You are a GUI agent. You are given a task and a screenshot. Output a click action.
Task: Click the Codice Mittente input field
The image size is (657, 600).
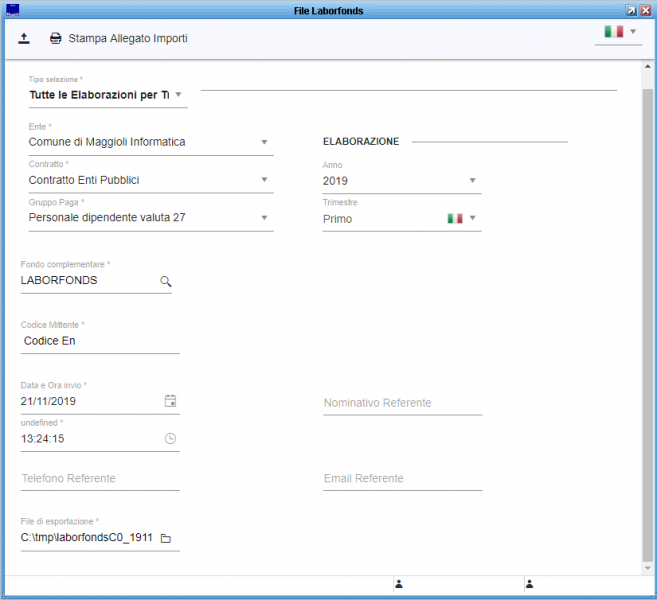coord(100,341)
